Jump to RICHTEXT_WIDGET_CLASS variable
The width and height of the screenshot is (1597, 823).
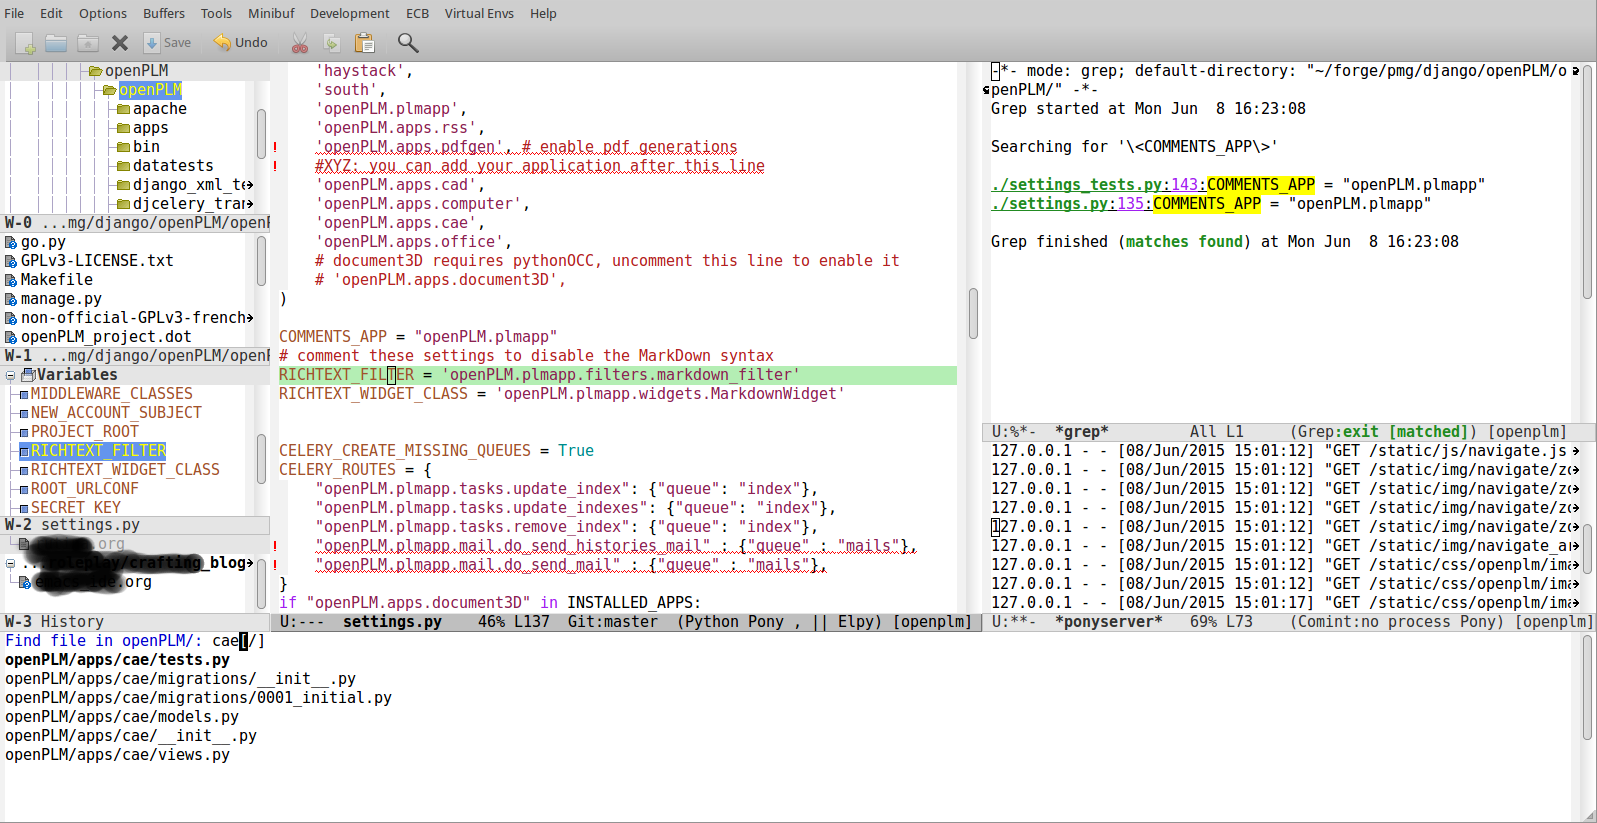(x=125, y=470)
